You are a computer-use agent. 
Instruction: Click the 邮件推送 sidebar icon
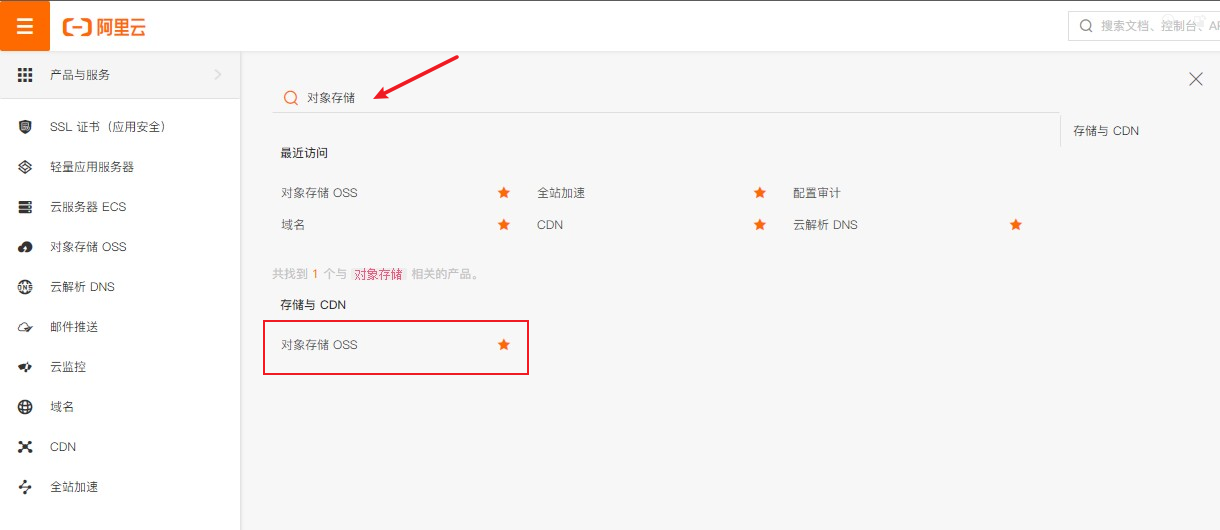coord(26,327)
